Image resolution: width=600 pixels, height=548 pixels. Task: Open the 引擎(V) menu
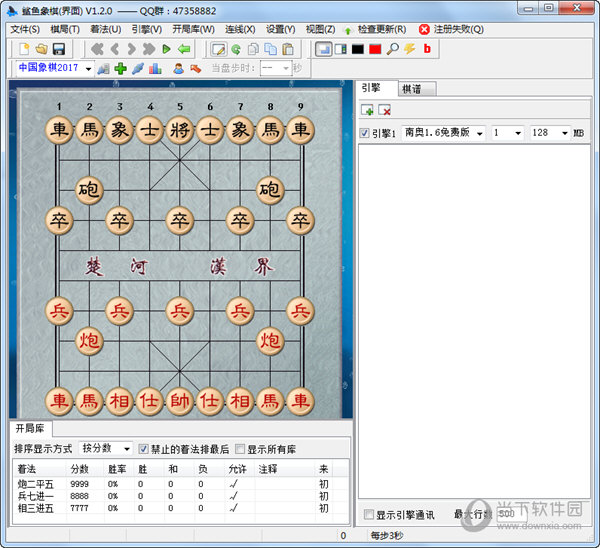[x=146, y=29]
